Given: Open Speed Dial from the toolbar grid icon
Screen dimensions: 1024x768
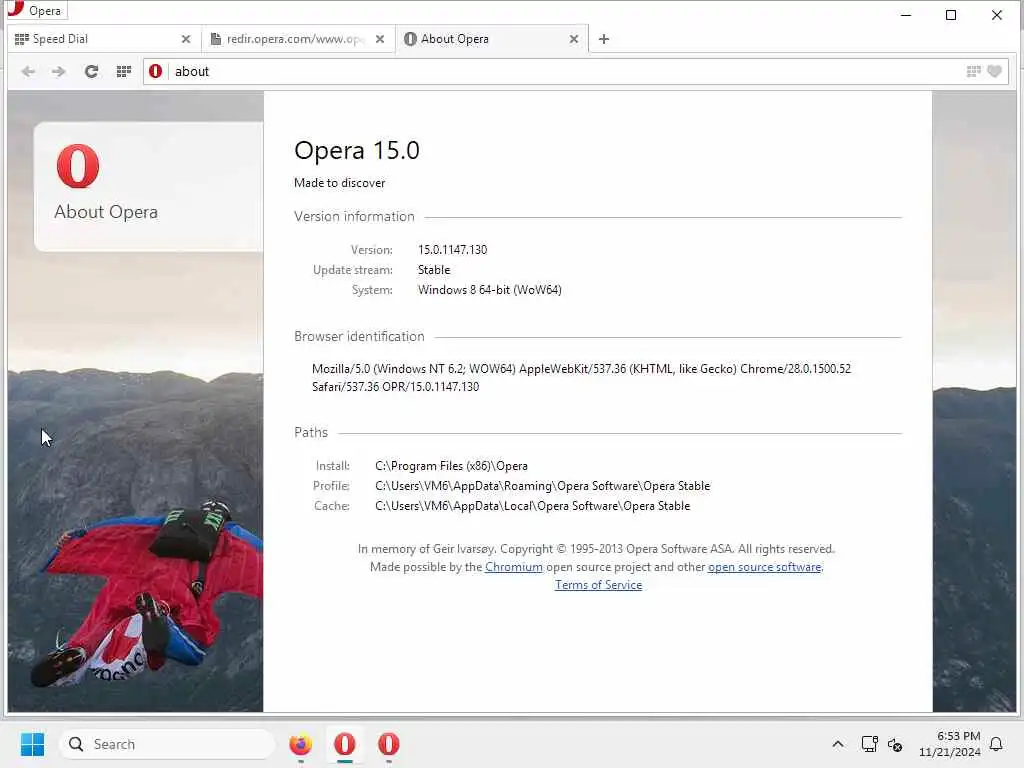Looking at the screenshot, I should [123, 72].
